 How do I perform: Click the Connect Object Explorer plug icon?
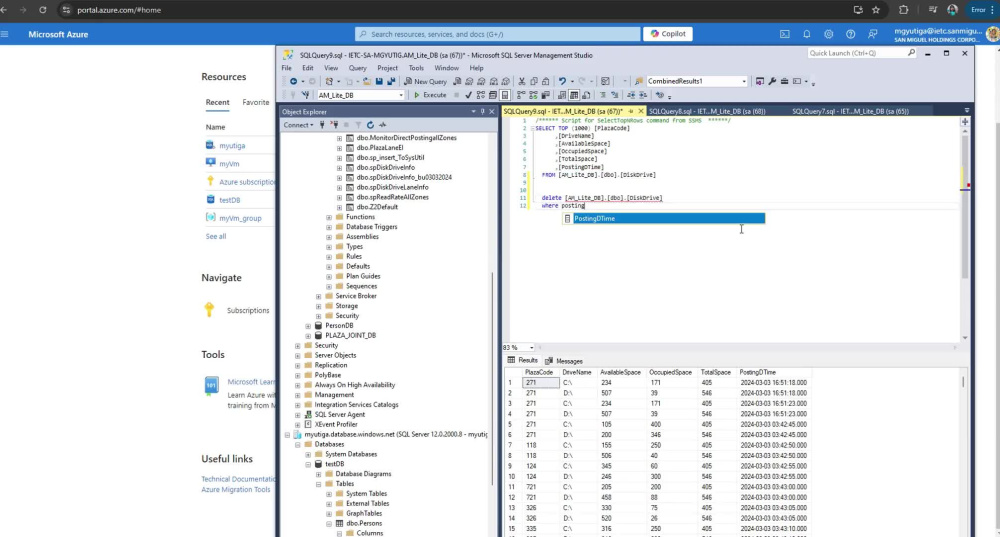[322, 125]
